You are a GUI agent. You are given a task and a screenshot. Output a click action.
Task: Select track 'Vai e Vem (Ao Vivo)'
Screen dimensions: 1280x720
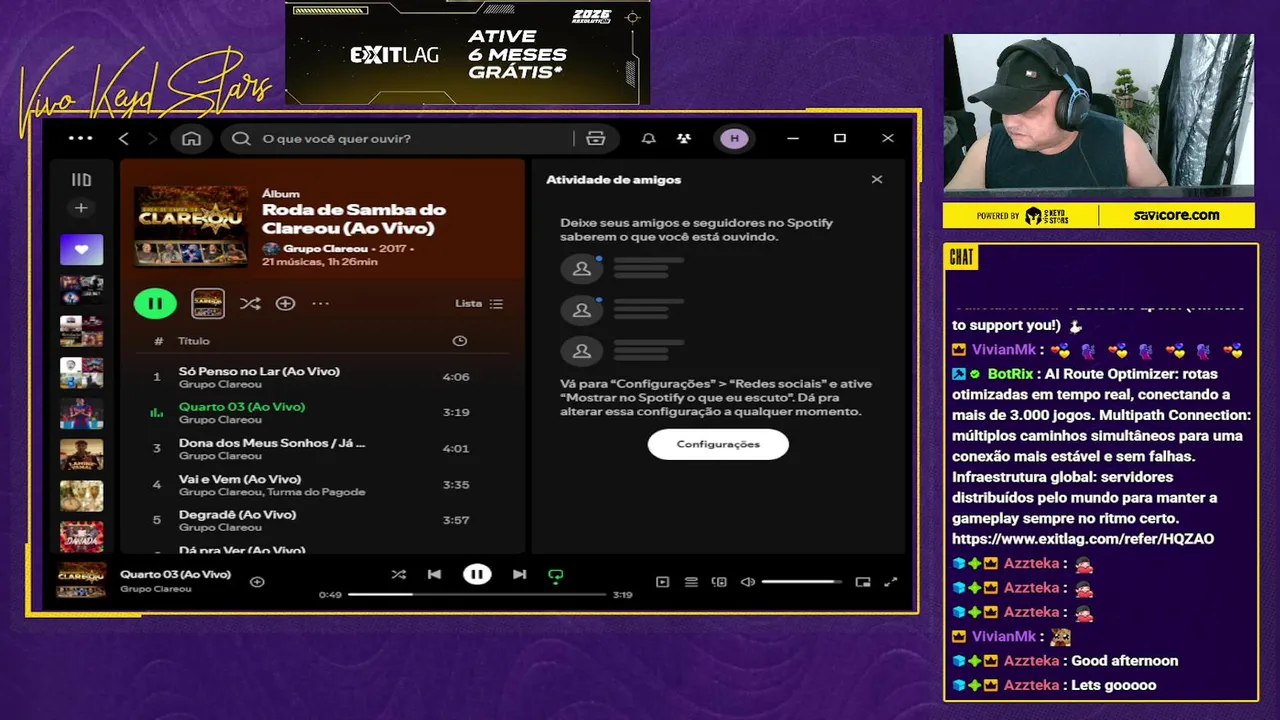coord(240,479)
